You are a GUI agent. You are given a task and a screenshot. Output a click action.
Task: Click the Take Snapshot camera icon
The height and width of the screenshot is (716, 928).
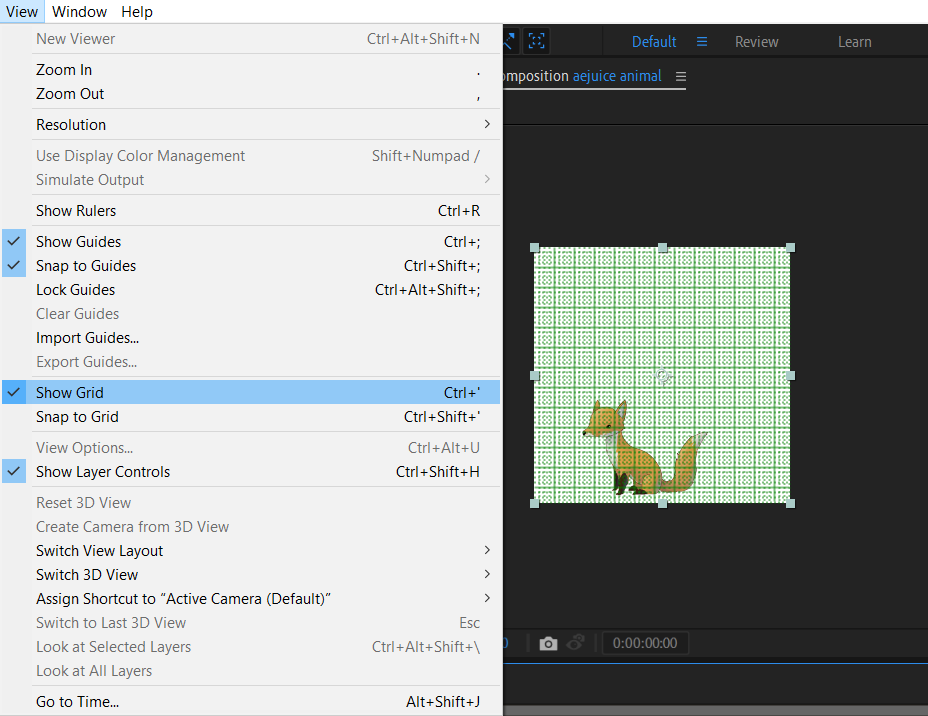[x=548, y=643]
